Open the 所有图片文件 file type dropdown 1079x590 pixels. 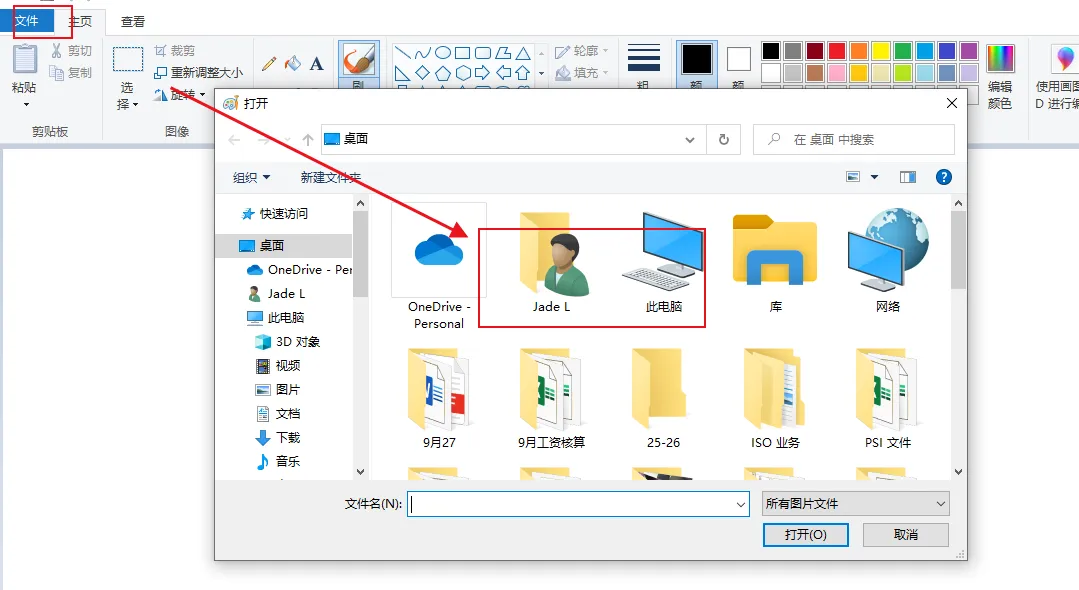[855, 504]
